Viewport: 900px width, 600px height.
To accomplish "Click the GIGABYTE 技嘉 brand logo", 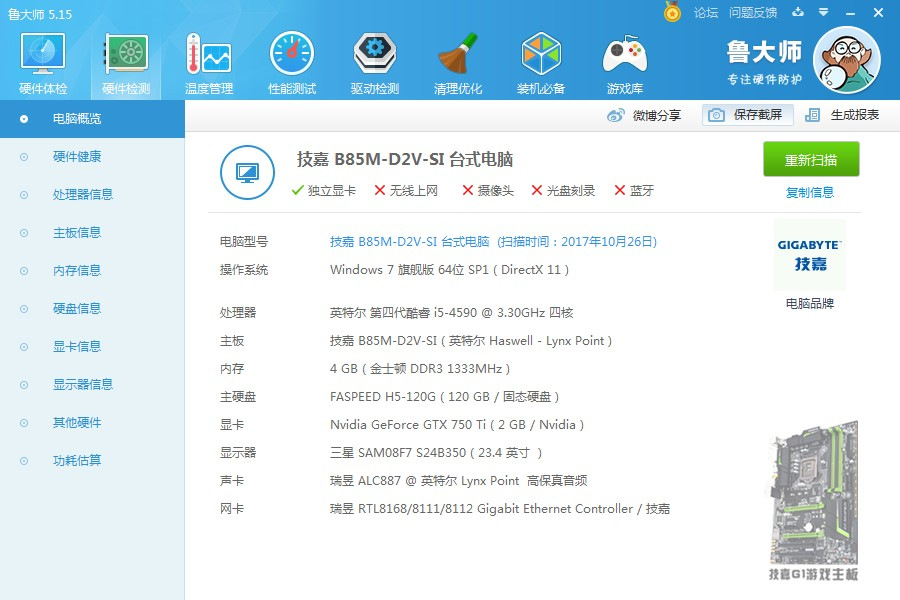I will pyautogui.click(x=810, y=255).
